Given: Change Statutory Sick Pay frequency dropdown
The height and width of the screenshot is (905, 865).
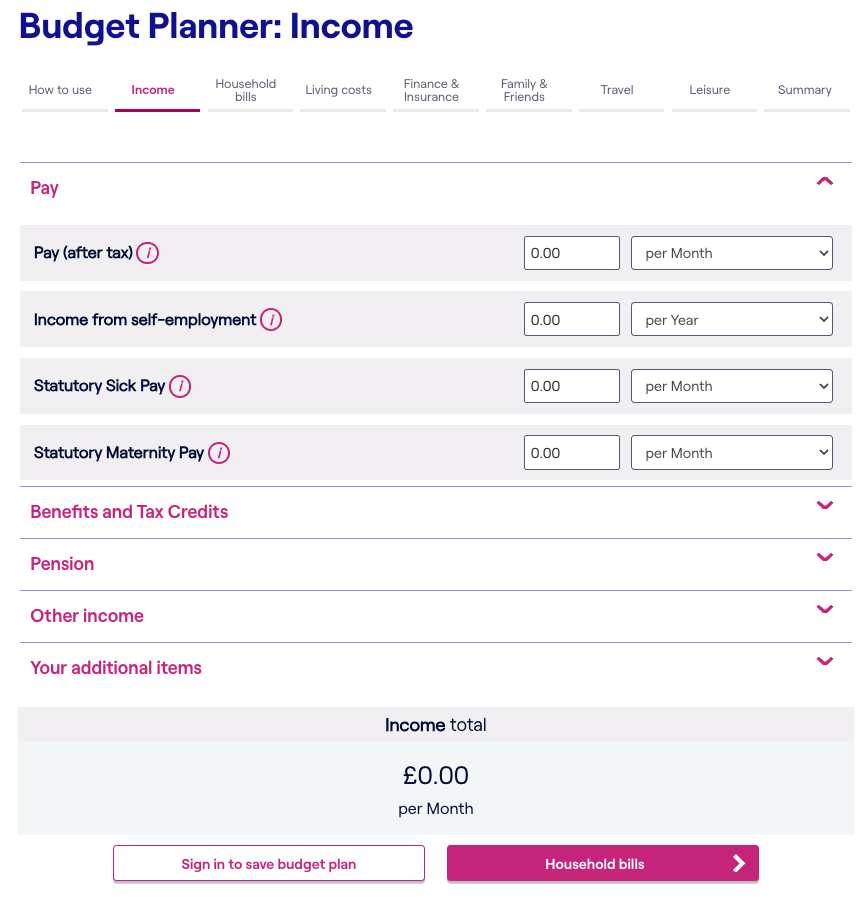Looking at the screenshot, I should tap(731, 386).
